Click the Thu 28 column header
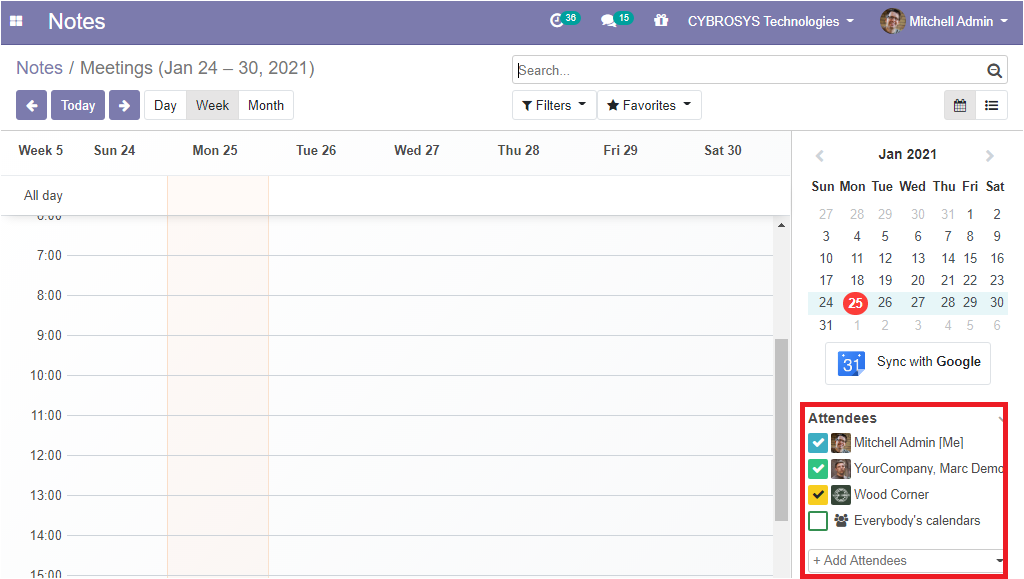This screenshot has height=579, width=1024. [519, 150]
